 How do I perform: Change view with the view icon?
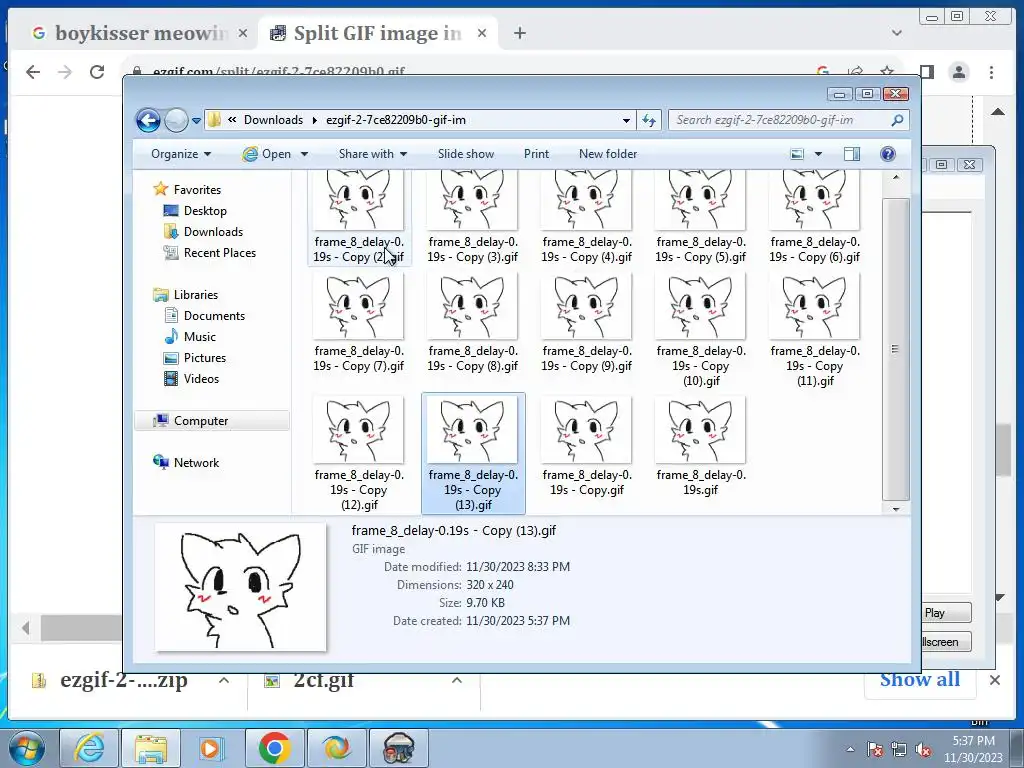[x=797, y=154]
